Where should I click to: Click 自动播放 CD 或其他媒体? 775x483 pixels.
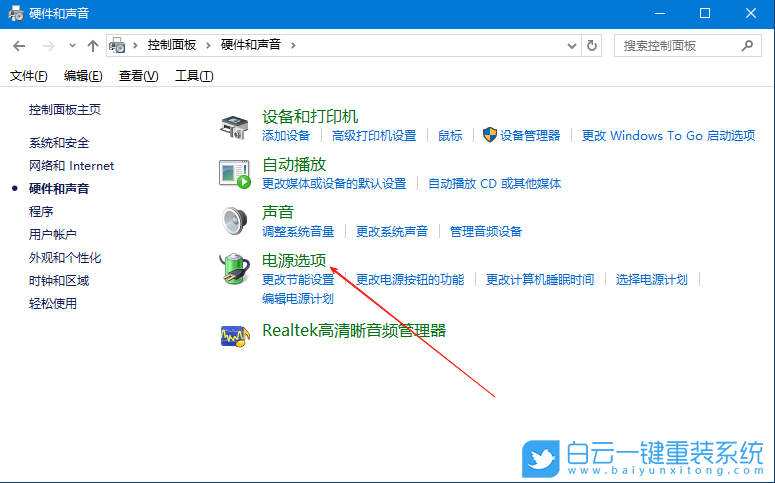click(494, 184)
